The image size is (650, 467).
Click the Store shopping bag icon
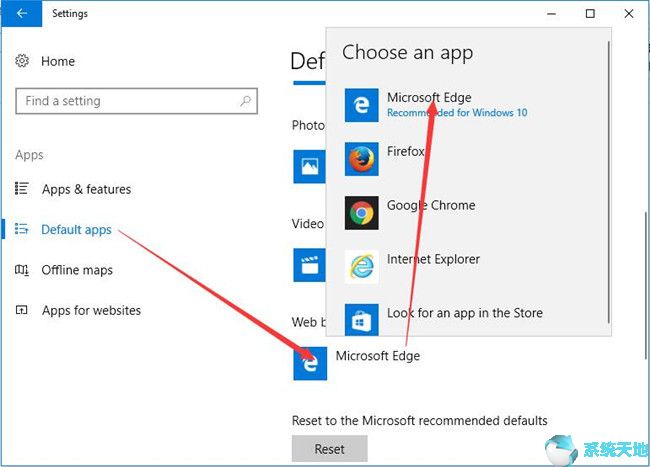(x=361, y=320)
